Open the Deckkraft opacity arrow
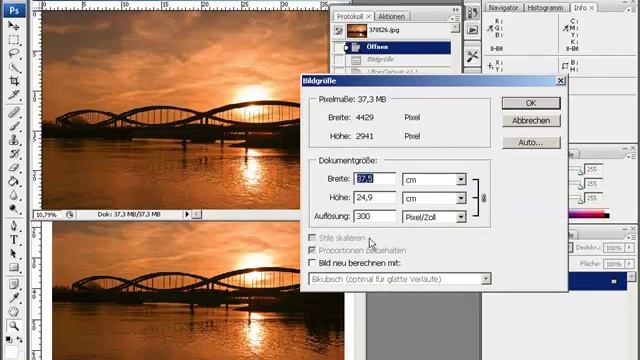 pyautogui.click(x=629, y=247)
